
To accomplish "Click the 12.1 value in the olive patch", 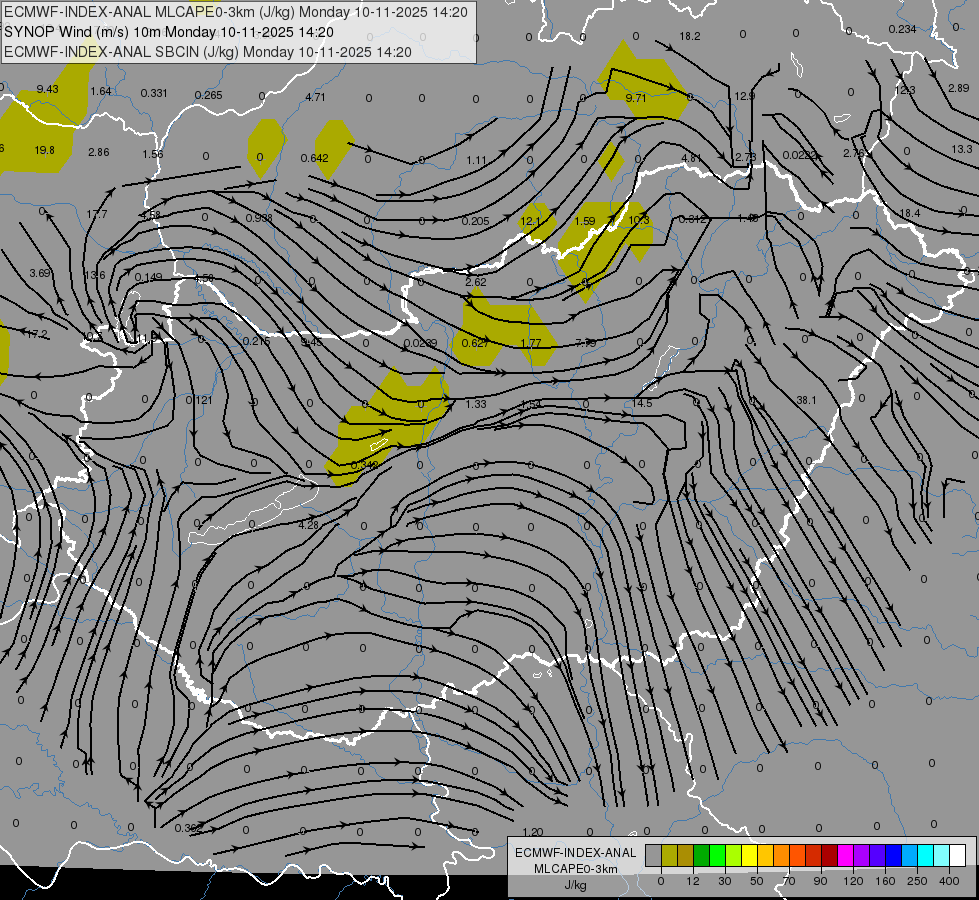I will 530,221.
